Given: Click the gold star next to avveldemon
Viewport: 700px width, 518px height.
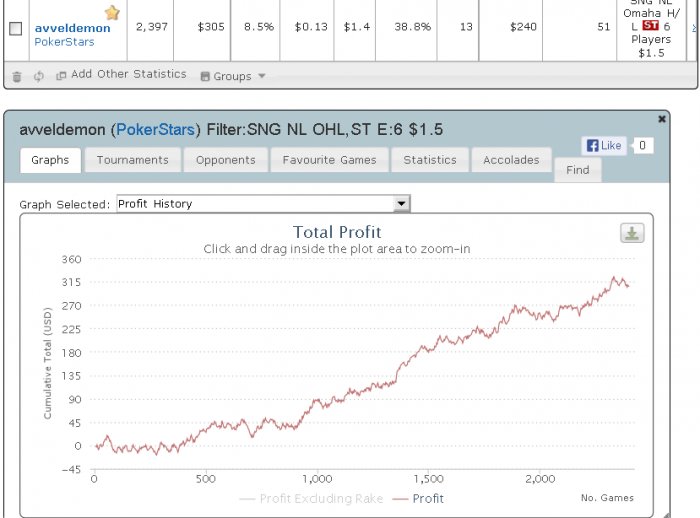Looking at the screenshot, I should click(112, 12).
